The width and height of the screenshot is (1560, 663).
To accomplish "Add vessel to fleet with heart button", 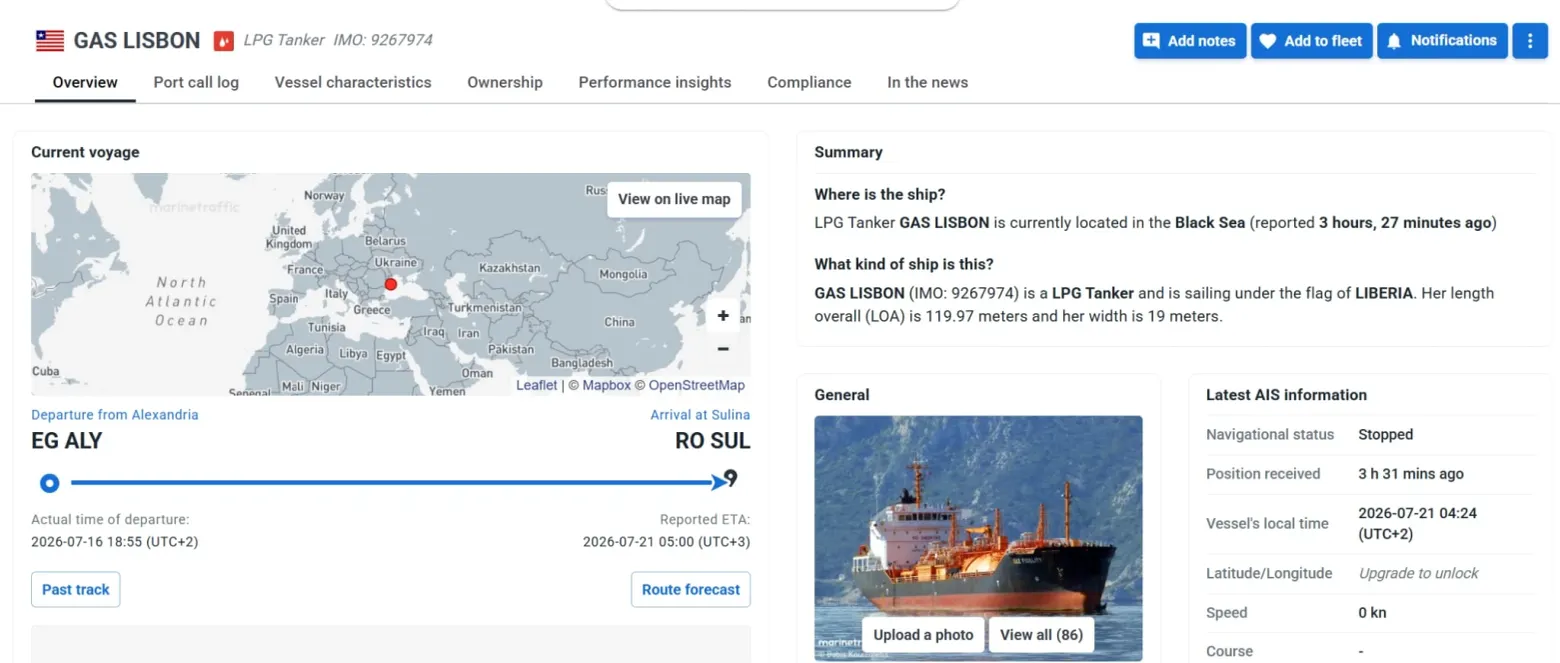I will (1311, 41).
